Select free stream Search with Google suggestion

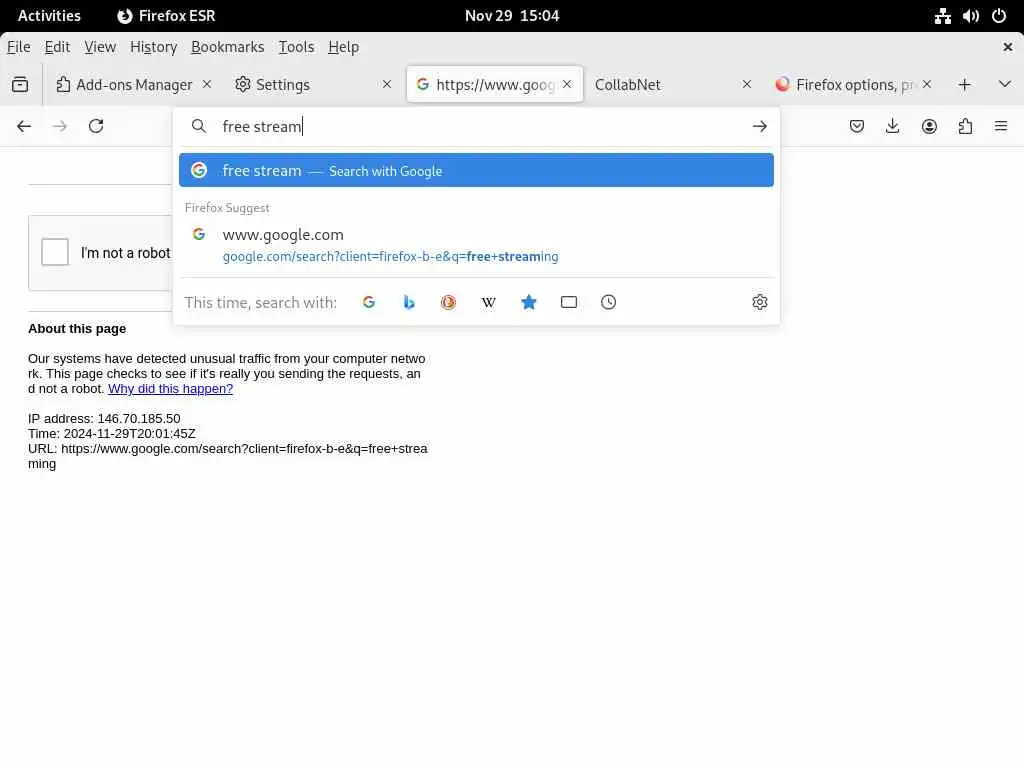[x=476, y=170]
